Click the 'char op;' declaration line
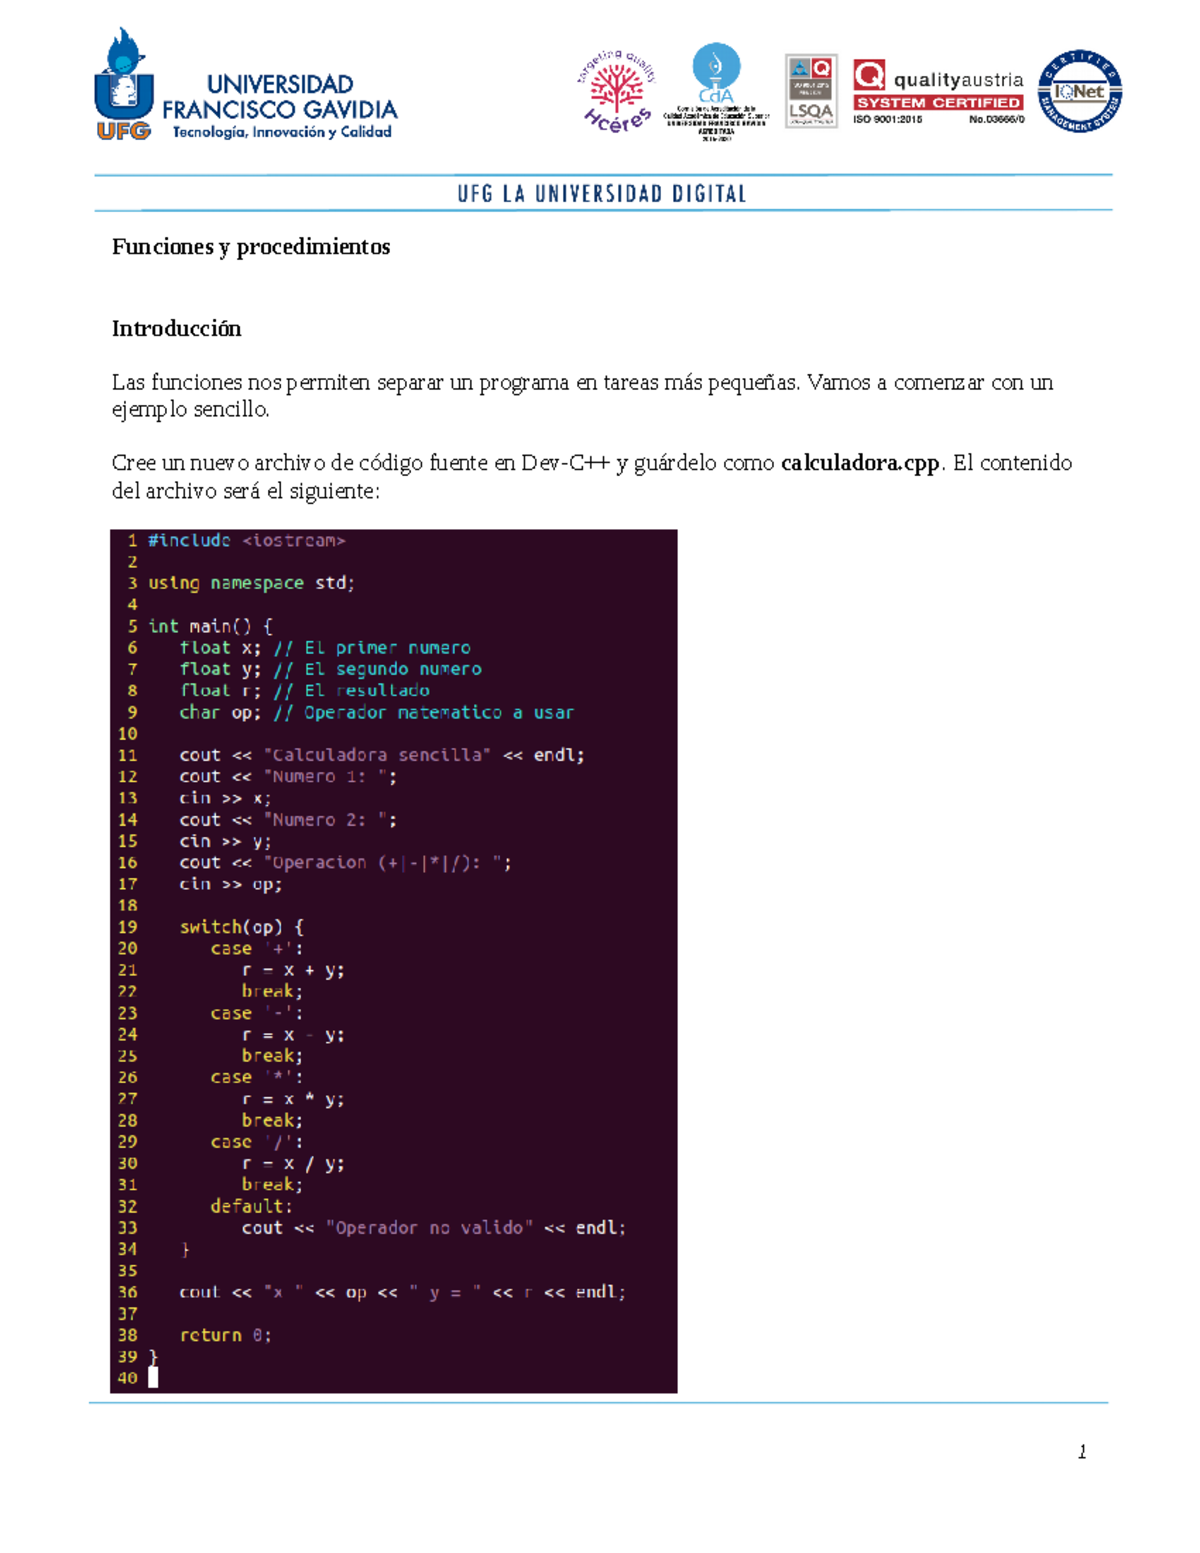The height and width of the screenshot is (1553, 1200). (x=376, y=712)
